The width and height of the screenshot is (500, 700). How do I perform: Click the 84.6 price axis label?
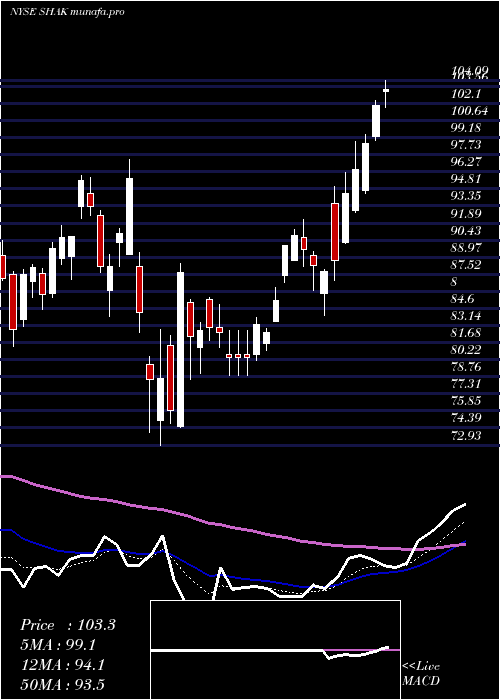[462, 299]
